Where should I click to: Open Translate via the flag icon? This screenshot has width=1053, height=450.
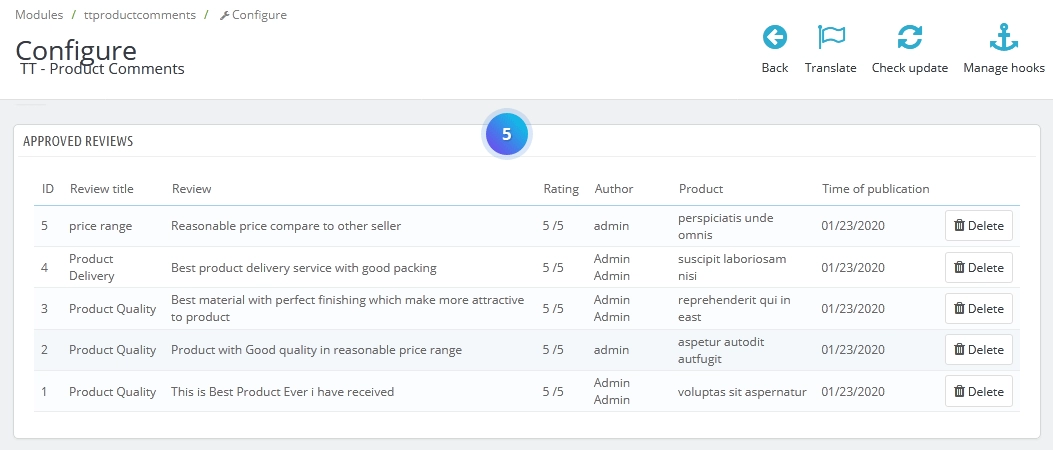830,38
